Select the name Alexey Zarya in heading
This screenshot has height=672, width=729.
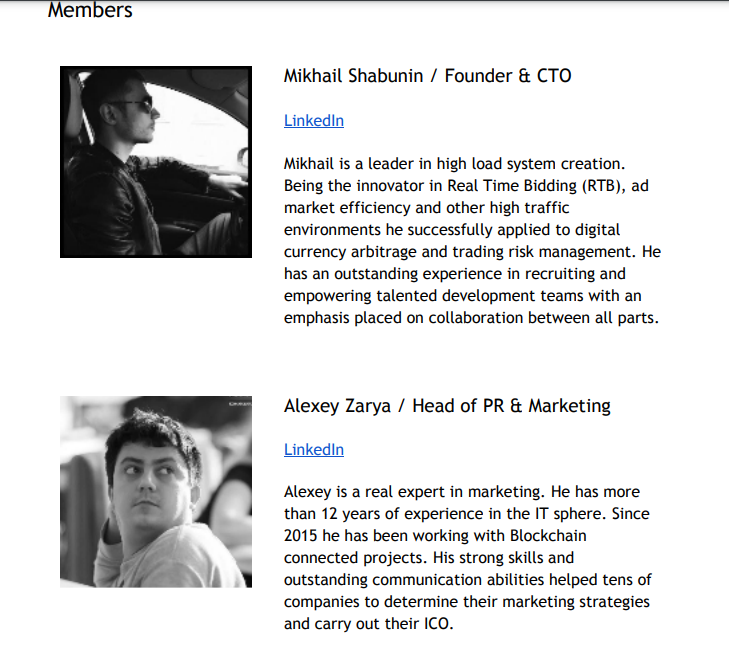(337, 406)
